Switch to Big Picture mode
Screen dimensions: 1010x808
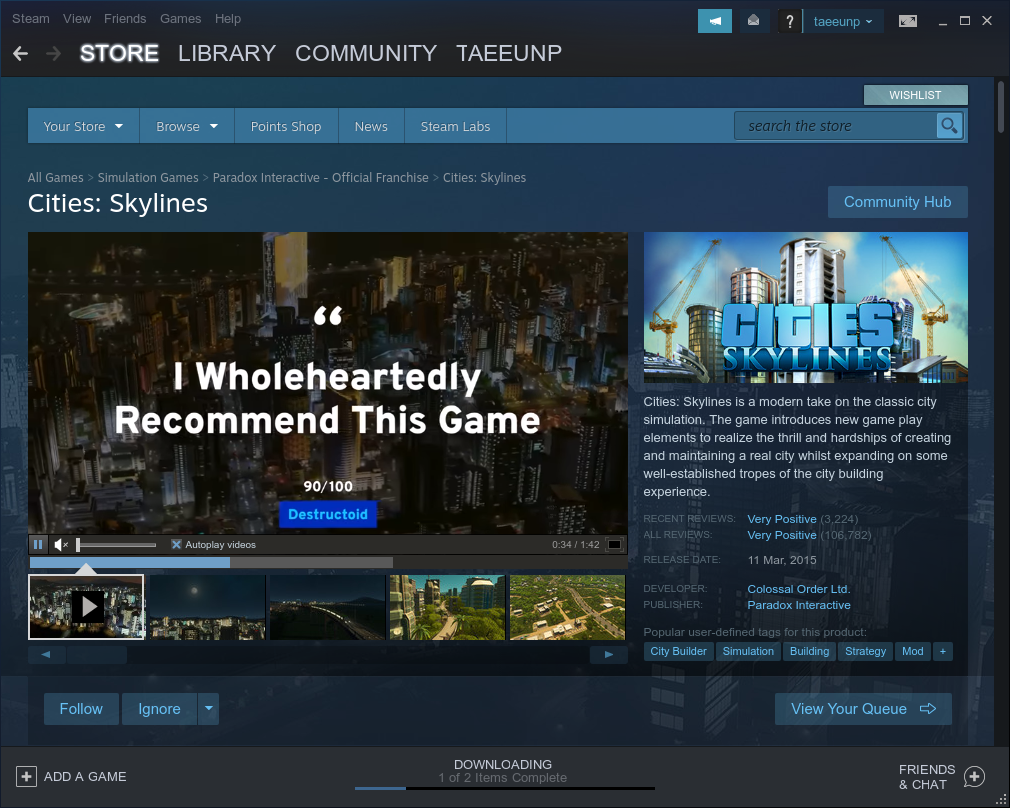(x=908, y=21)
